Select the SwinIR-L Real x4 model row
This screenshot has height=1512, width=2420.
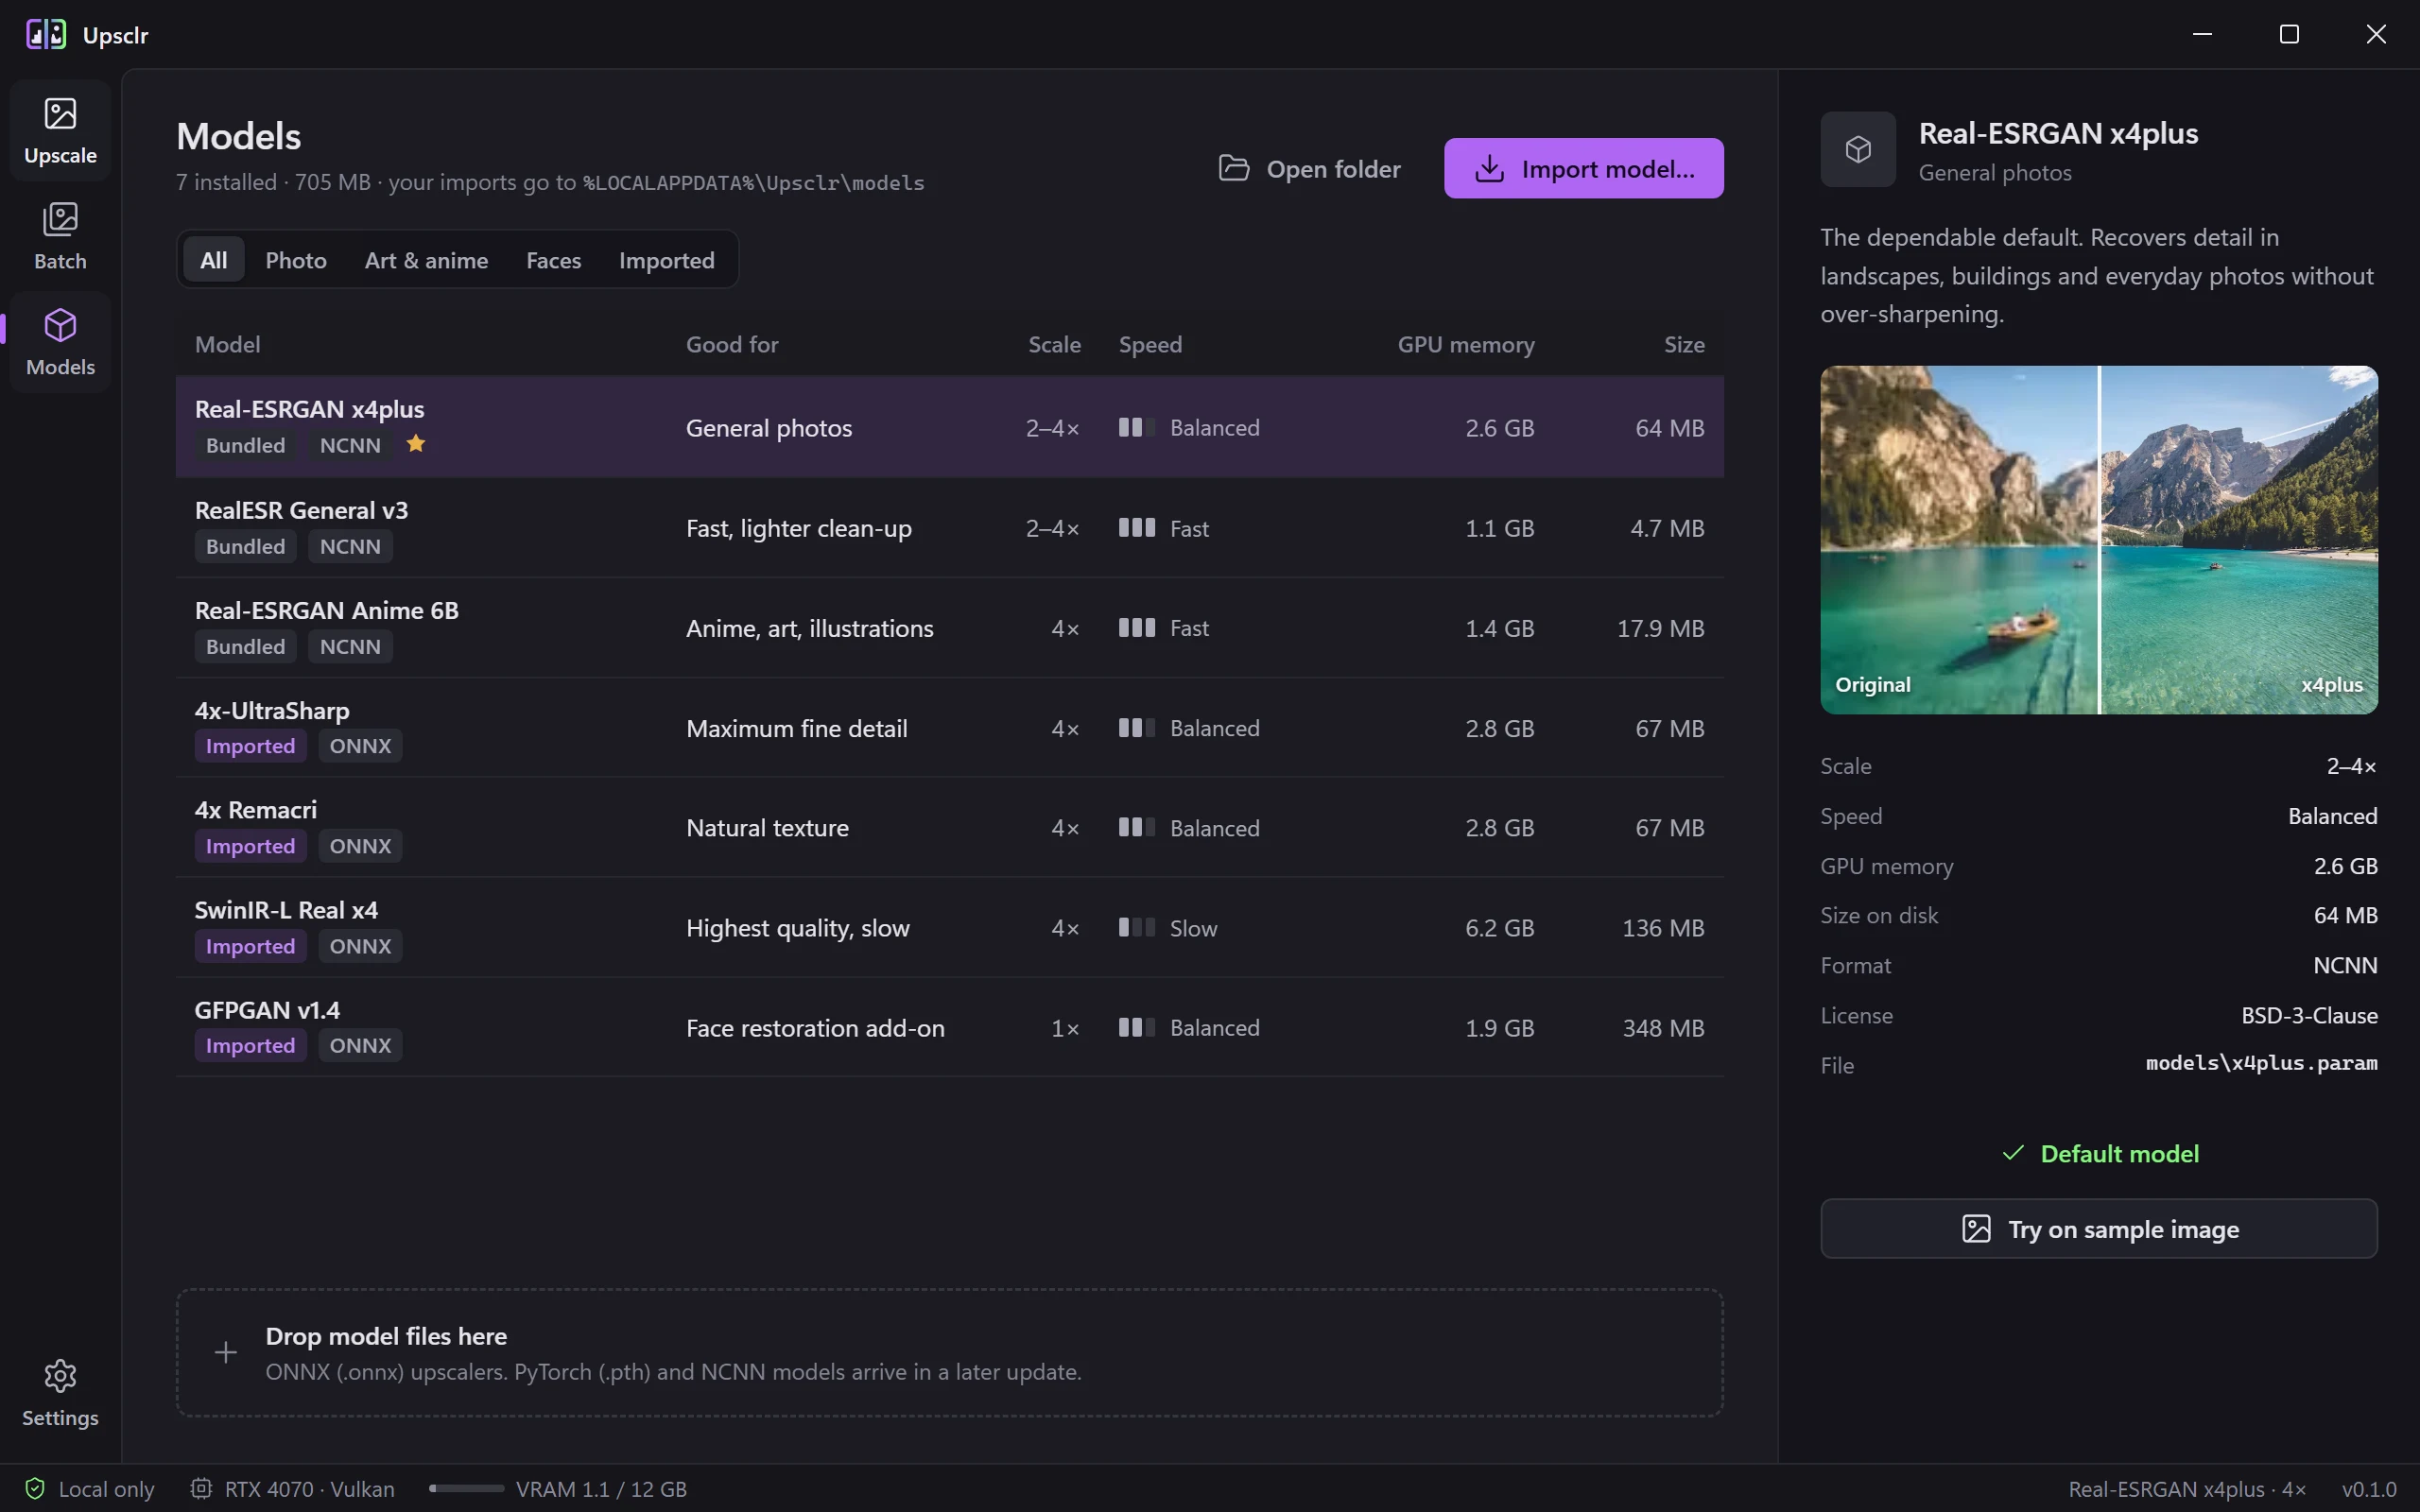pyautogui.click(x=949, y=927)
